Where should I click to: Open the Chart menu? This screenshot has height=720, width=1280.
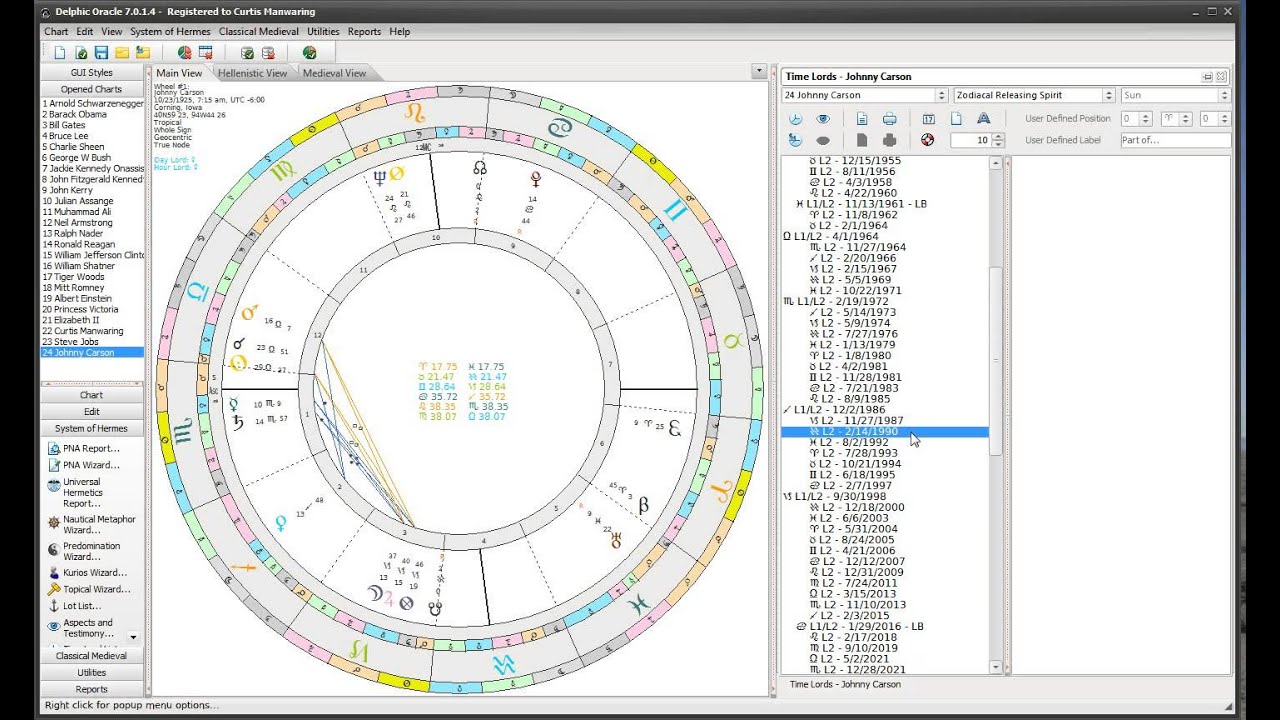click(56, 32)
